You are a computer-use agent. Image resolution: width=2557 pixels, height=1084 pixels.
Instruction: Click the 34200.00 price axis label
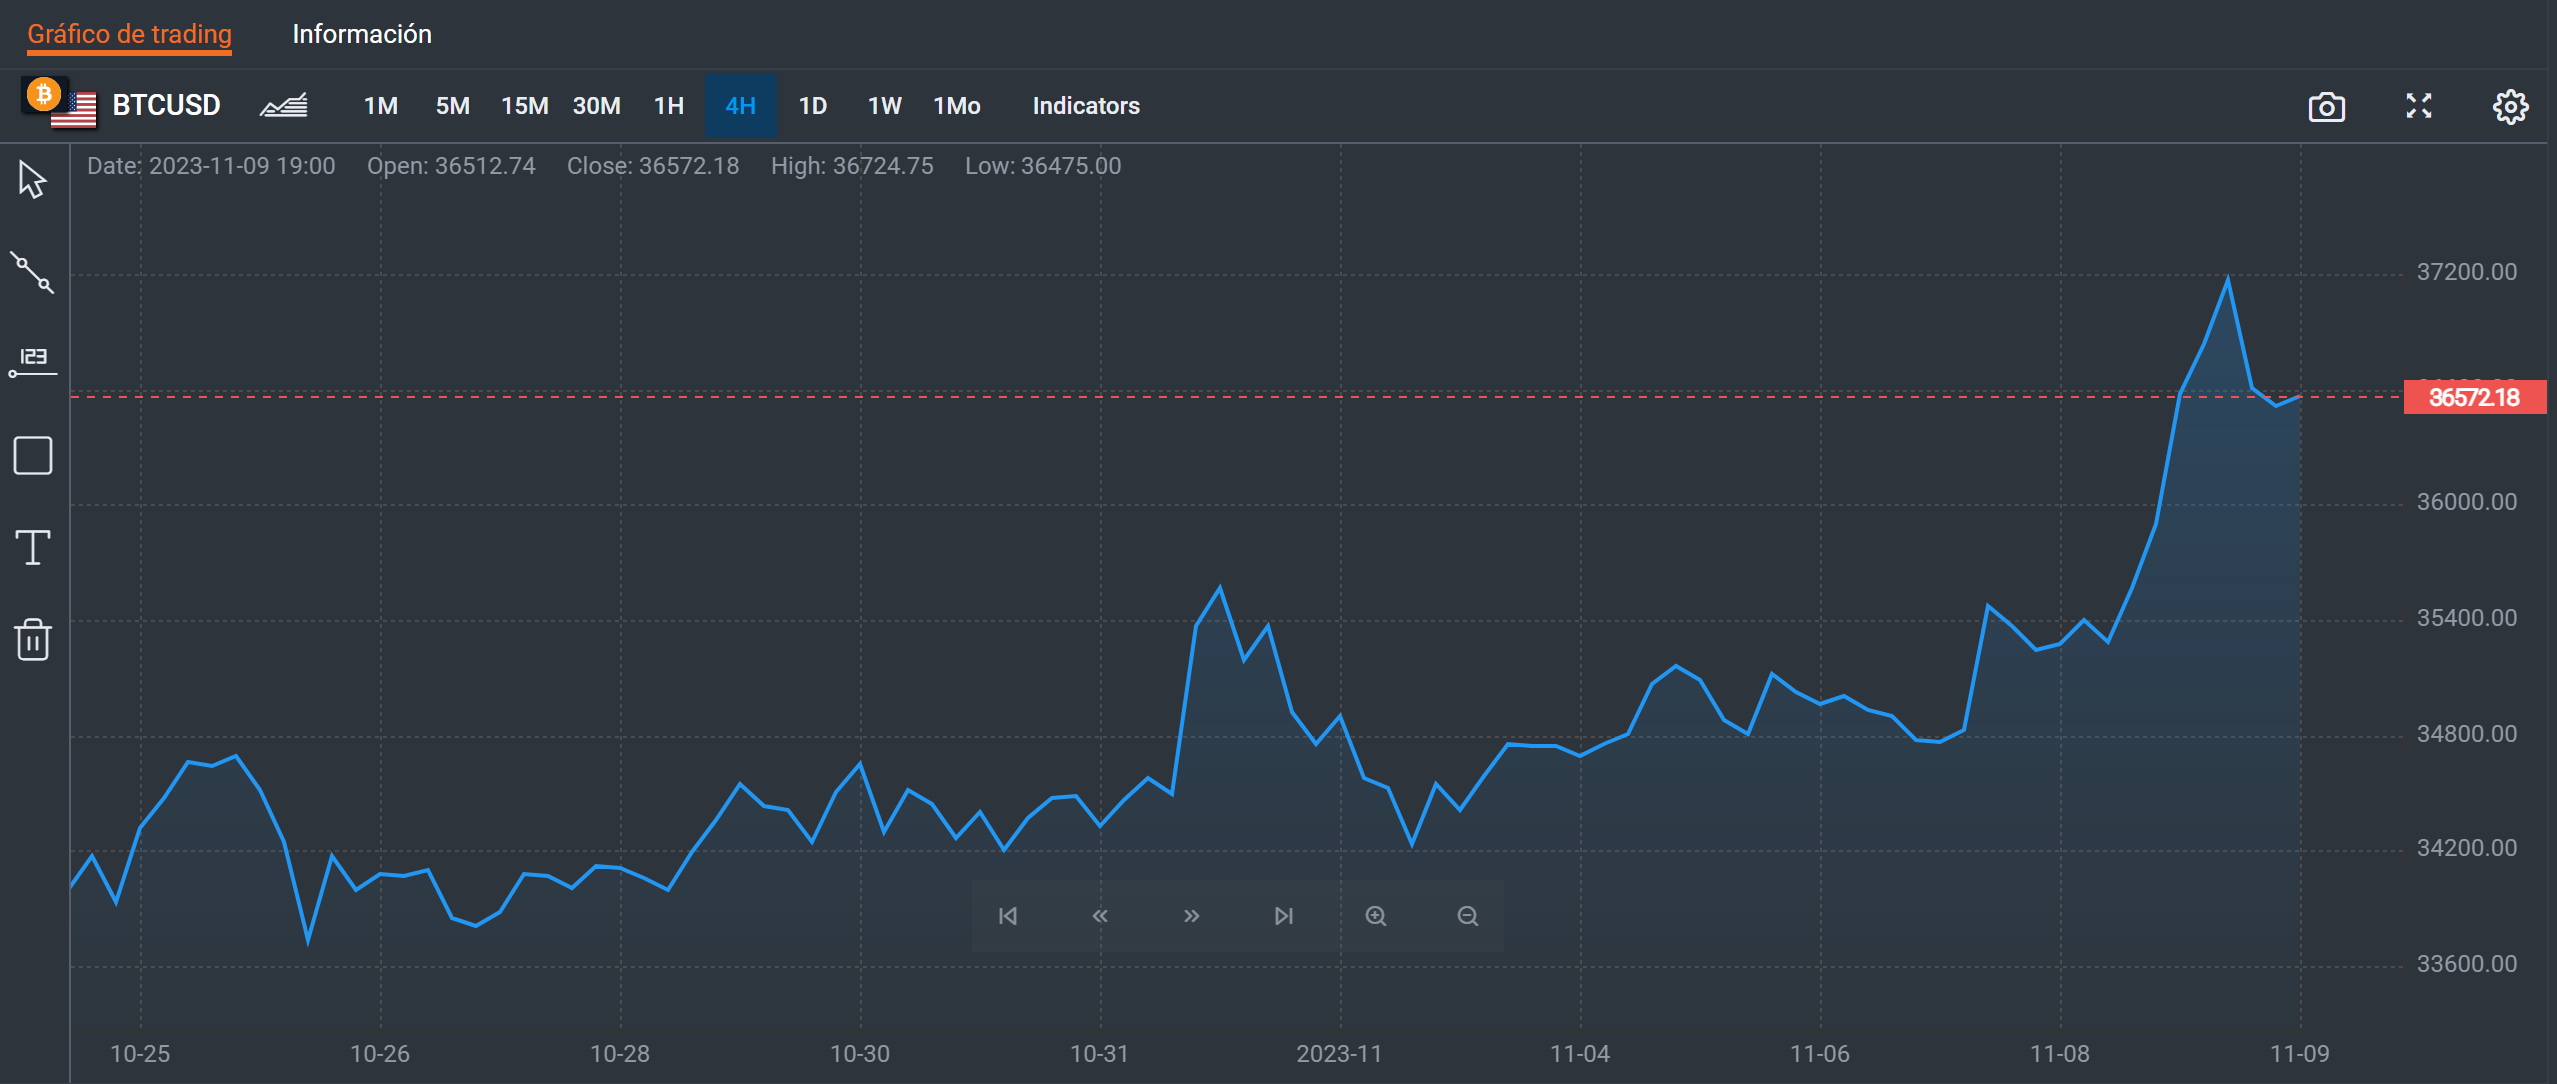(x=2467, y=848)
